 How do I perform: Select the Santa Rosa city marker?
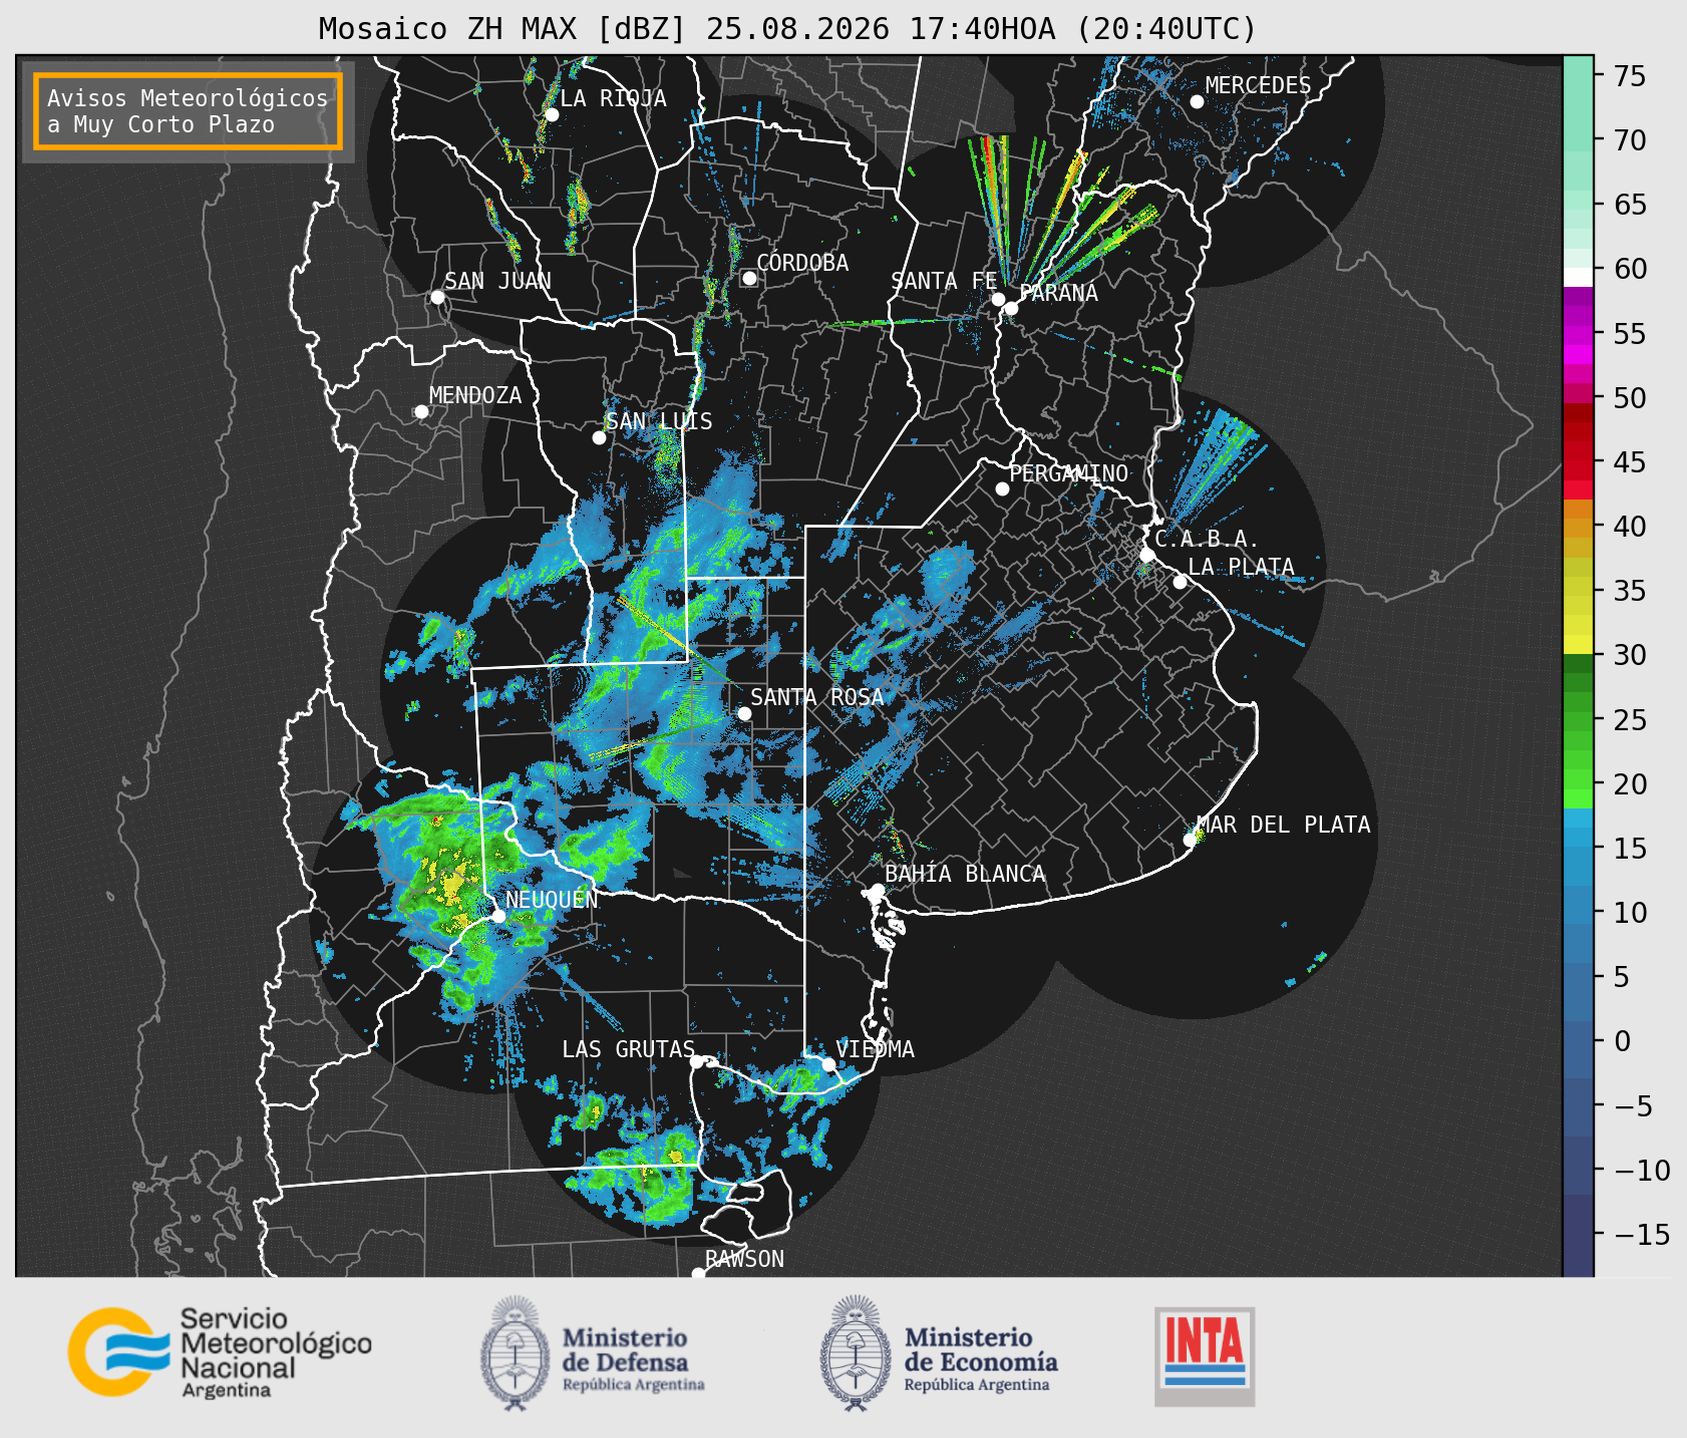click(x=744, y=713)
